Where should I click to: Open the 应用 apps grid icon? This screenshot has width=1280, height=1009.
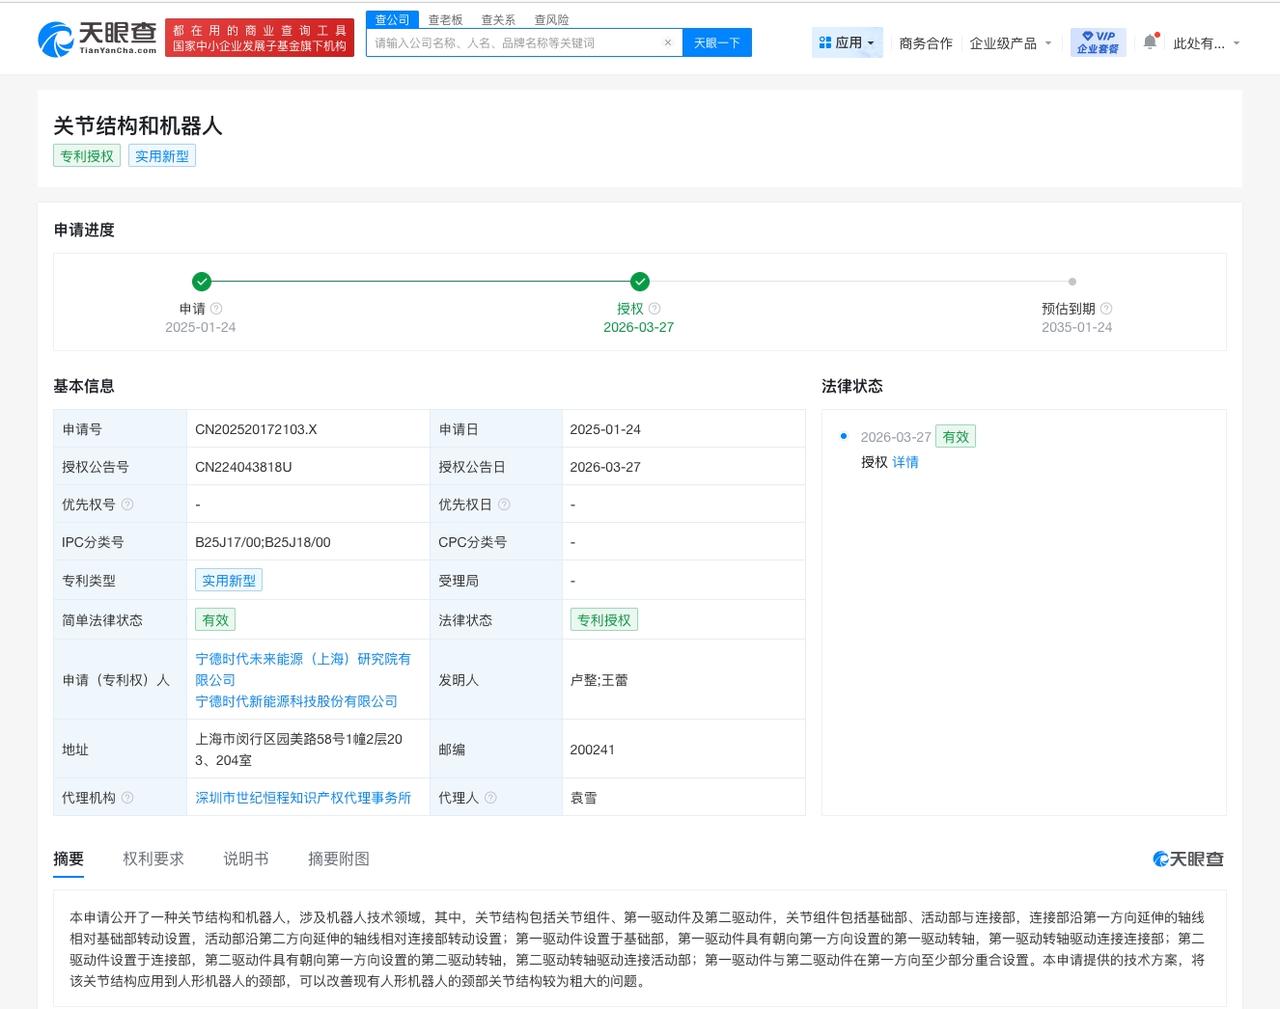coord(826,42)
